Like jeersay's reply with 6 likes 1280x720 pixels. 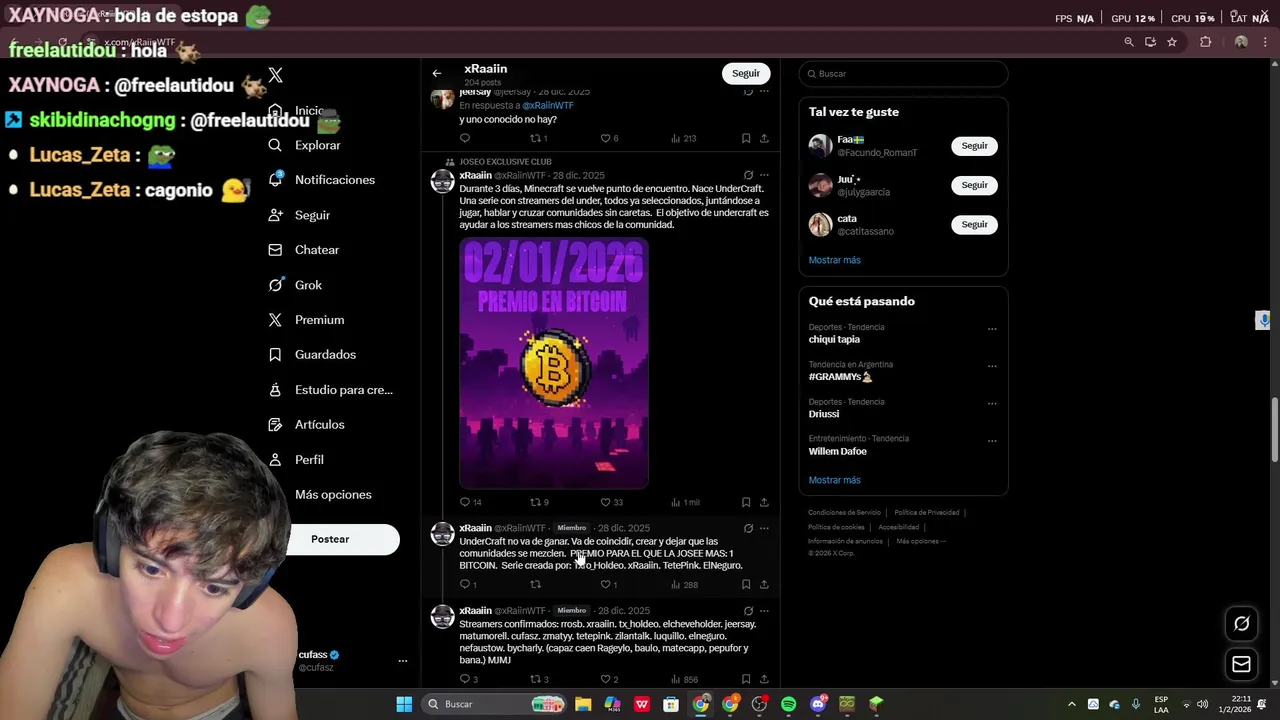click(x=606, y=138)
